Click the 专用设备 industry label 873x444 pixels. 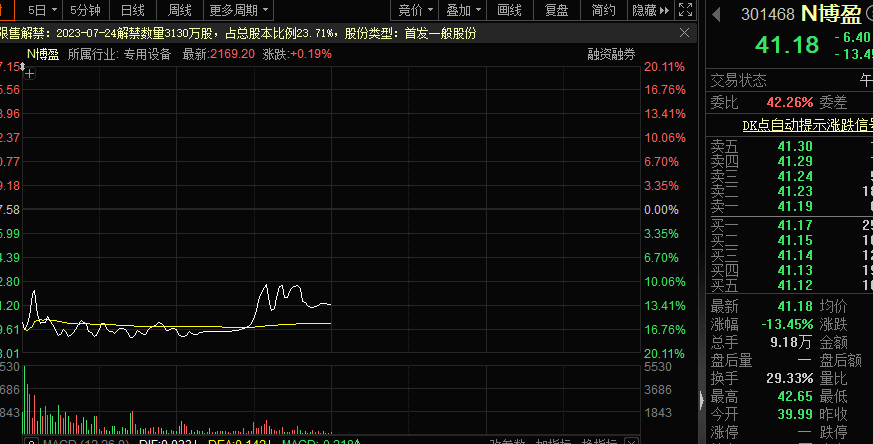pos(147,54)
